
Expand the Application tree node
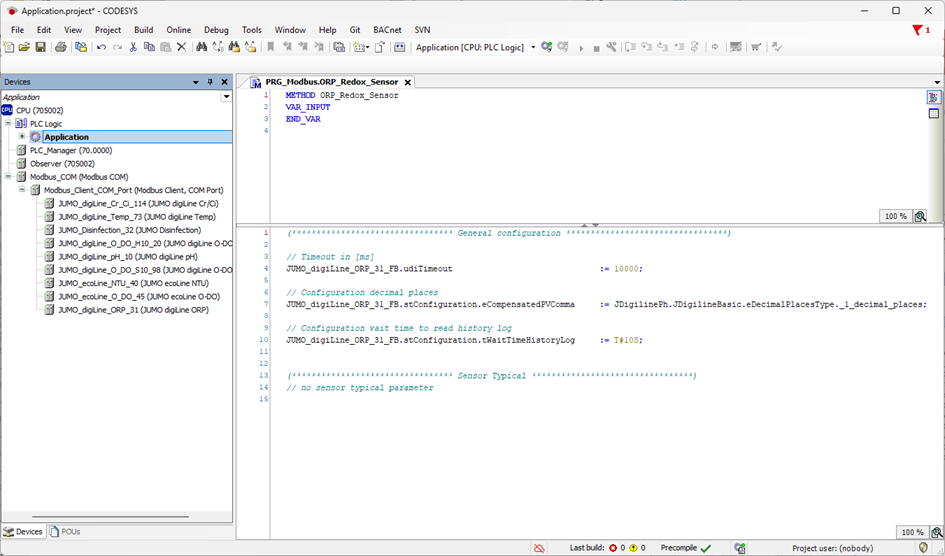(x=22, y=137)
